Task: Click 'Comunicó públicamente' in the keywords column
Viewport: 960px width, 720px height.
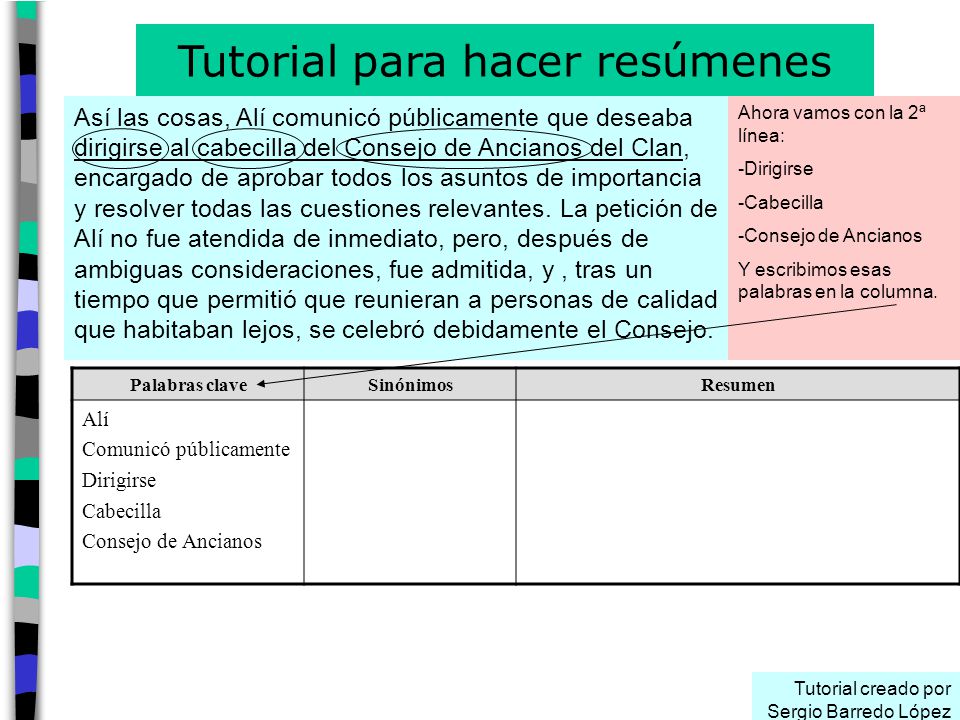Action: click(186, 450)
